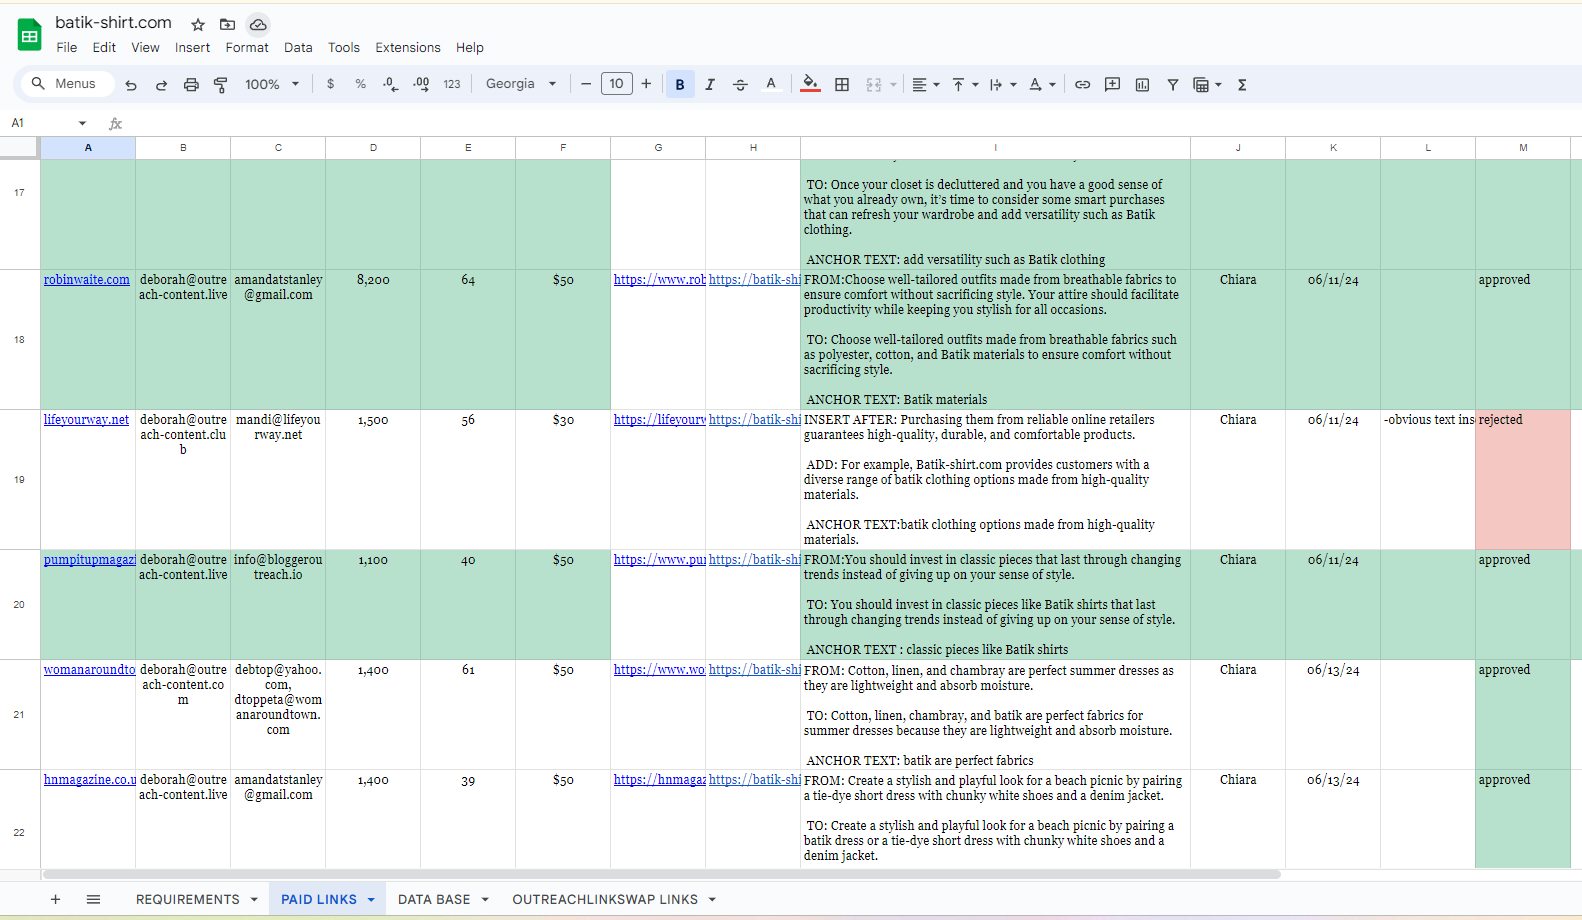
Task: Open the Name box dropdown arrow
Action: pos(82,123)
